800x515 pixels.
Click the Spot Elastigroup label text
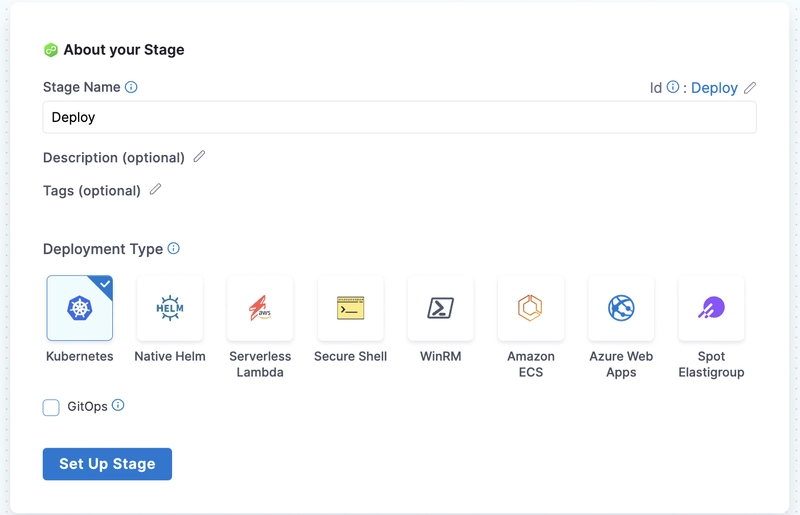(x=711, y=364)
